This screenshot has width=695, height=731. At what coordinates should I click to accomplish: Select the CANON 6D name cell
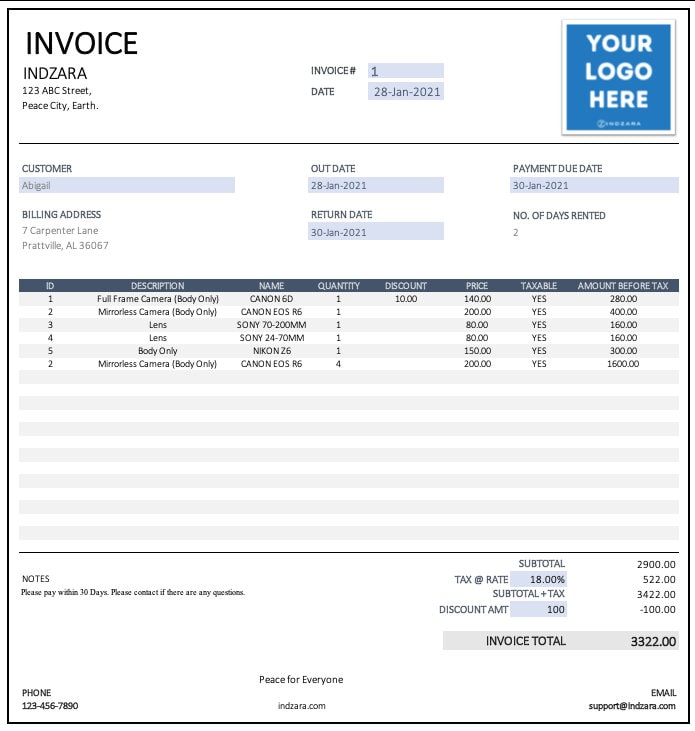pos(271,298)
